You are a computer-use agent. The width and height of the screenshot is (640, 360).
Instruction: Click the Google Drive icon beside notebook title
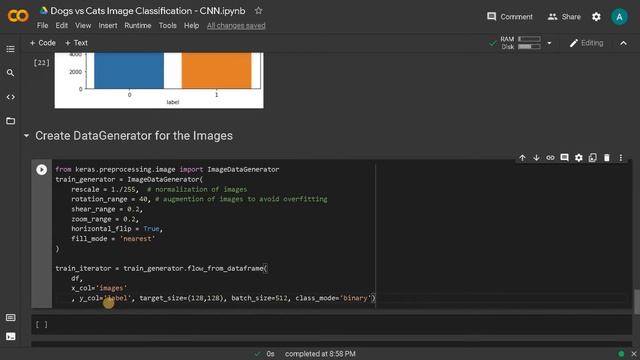pos(43,11)
